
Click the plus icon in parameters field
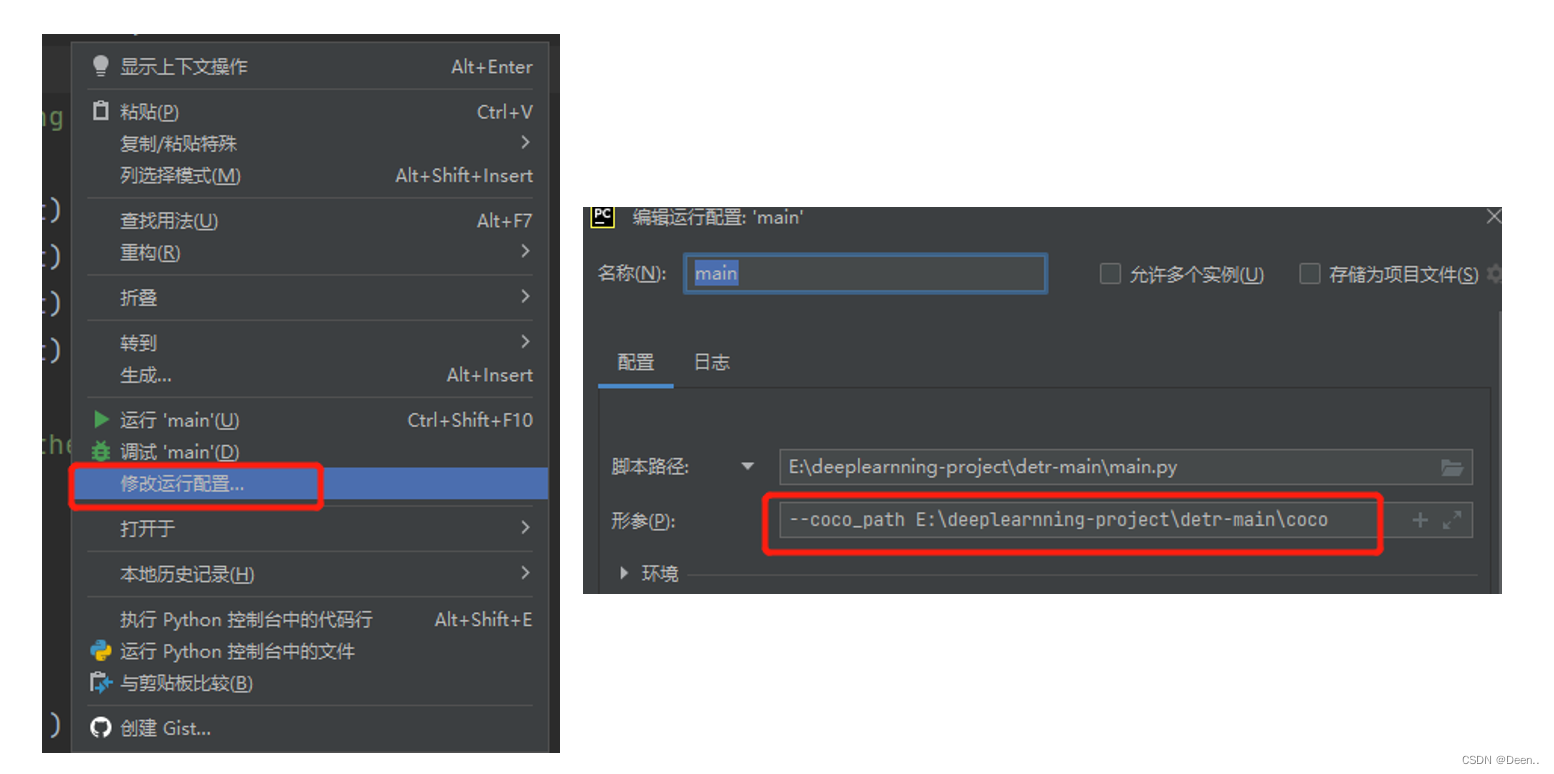pos(1420,520)
